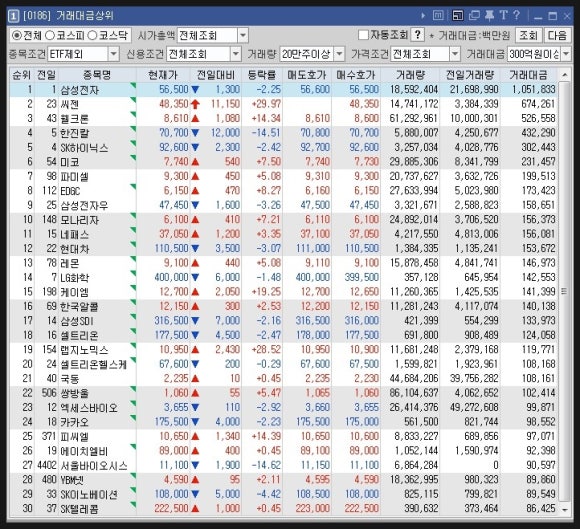Open the 가격조건 전체조회 dropdown
Screen dimensions: 580x529
tap(455, 54)
